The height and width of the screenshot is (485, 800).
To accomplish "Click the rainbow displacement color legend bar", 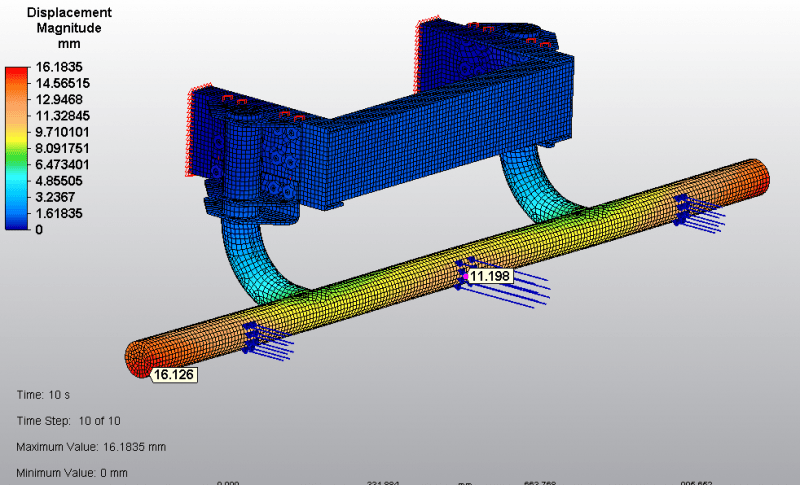I will pyautogui.click(x=17, y=148).
